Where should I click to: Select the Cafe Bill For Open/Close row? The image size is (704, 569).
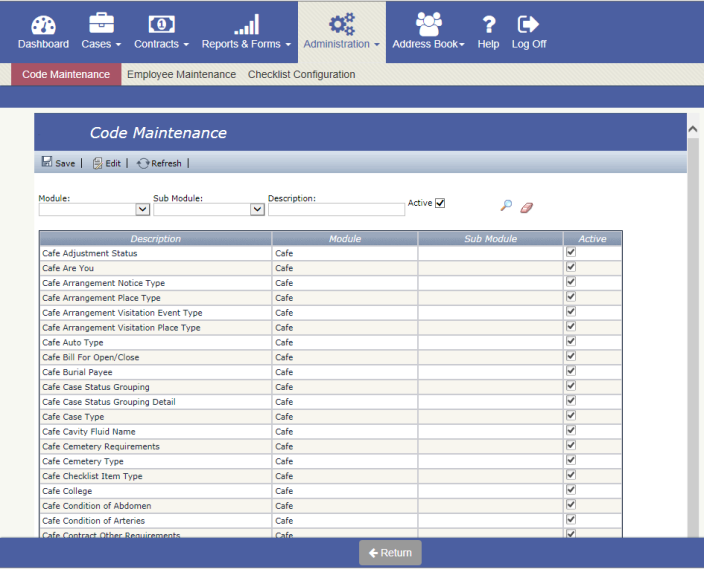point(330,357)
